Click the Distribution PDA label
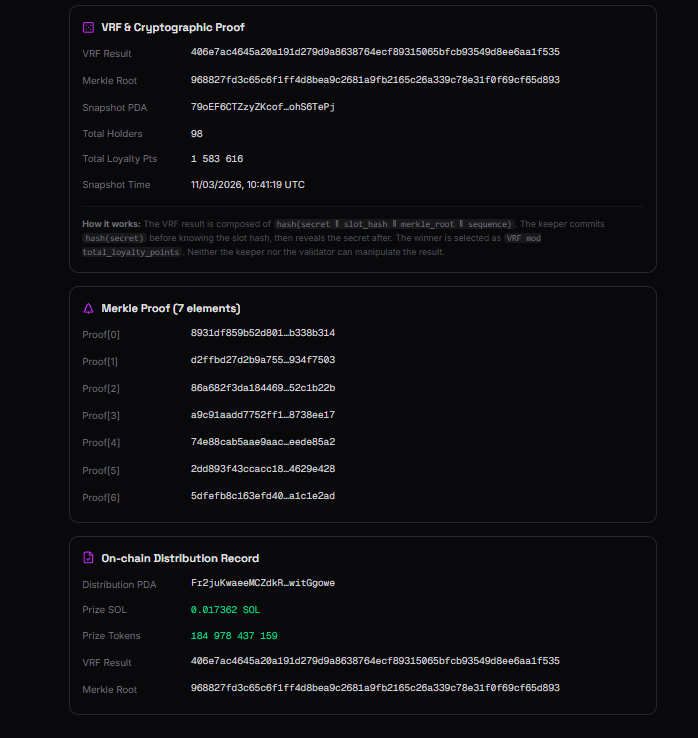 click(x=119, y=585)
